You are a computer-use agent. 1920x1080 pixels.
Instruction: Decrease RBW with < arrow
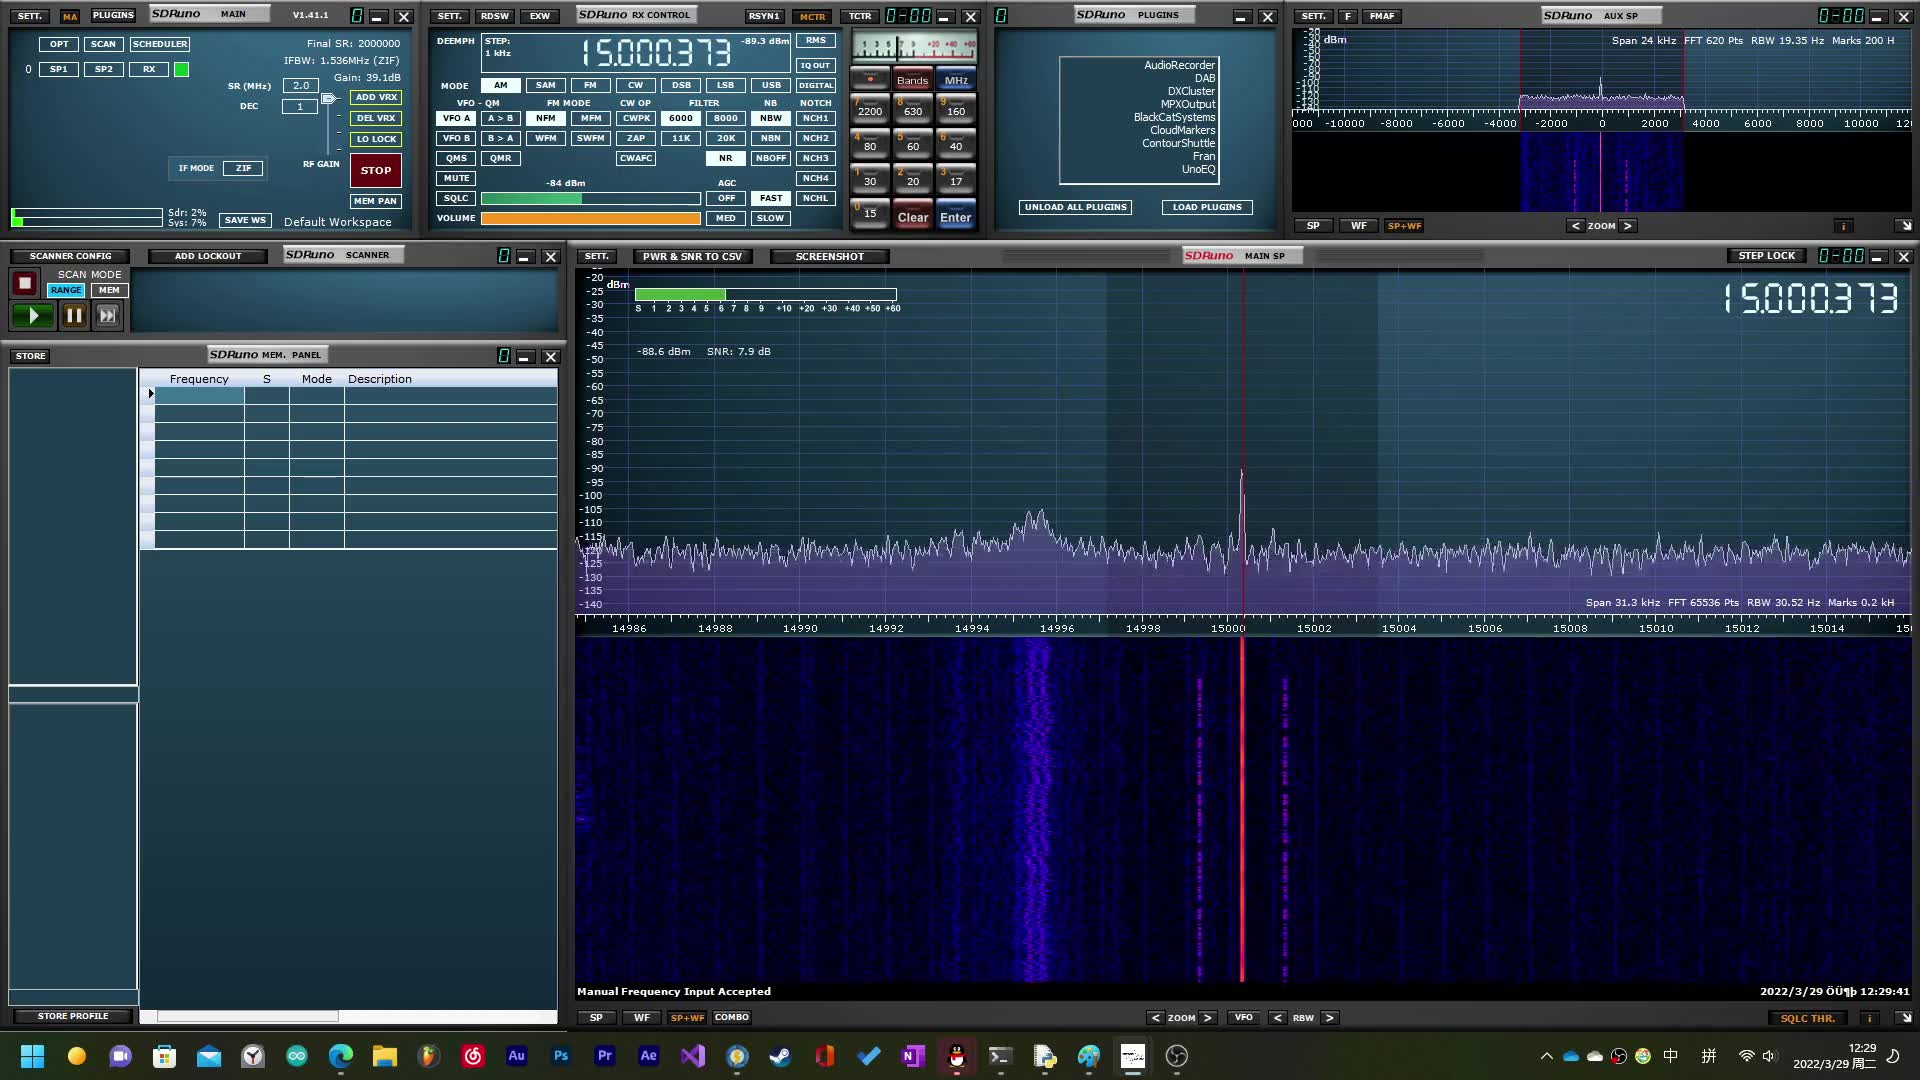pyautogui.click(x=1277, y=1018)
